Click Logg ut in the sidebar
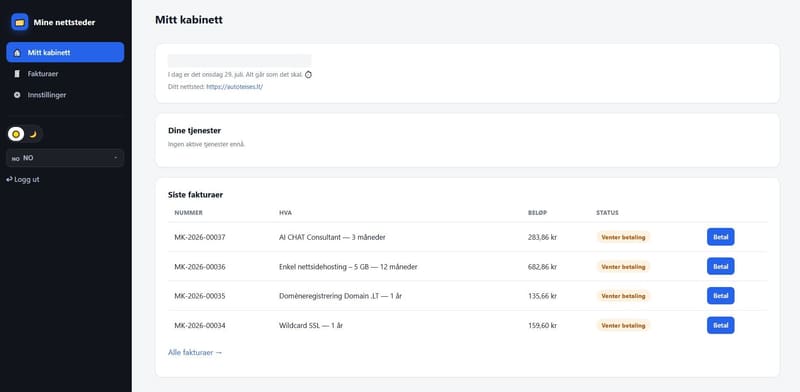Image resolution: width=800 pixels, height=392 pixels. pos(22,180)
